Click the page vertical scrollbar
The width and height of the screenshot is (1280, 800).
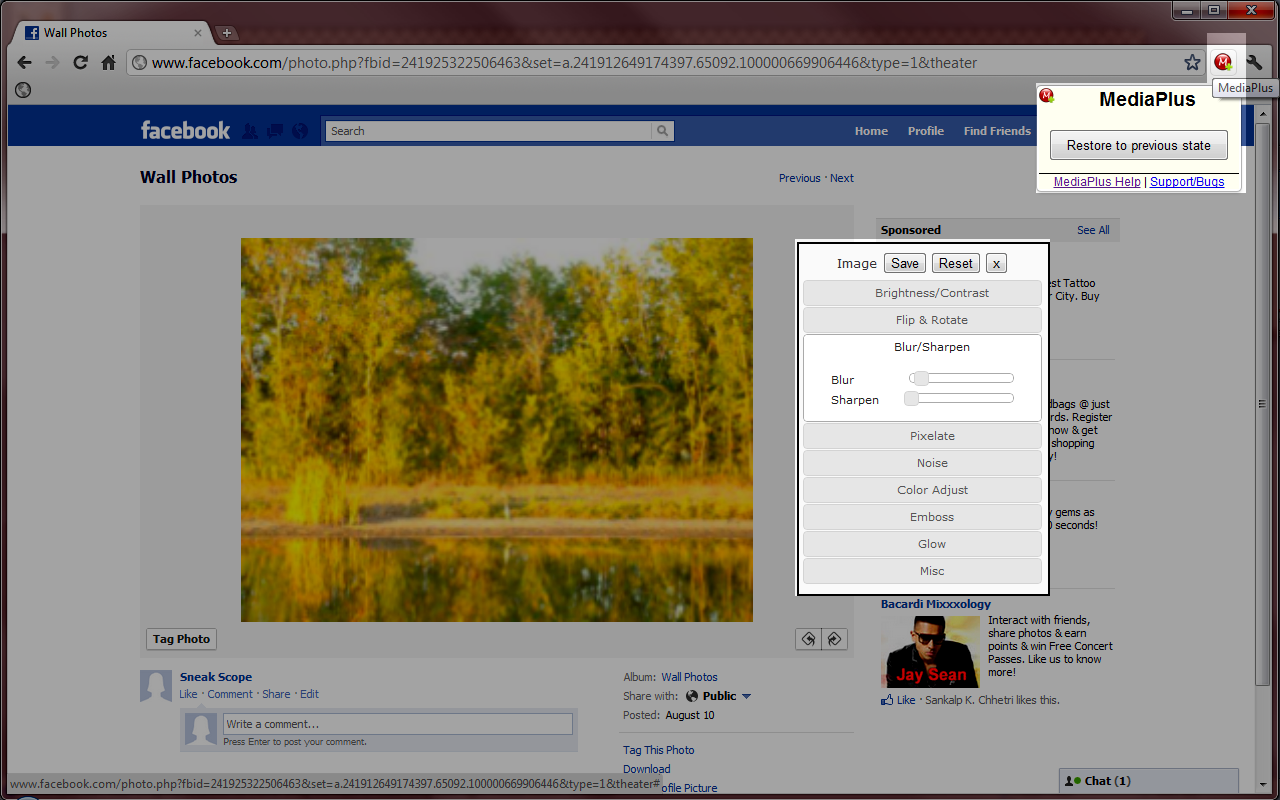(1263, 404)
